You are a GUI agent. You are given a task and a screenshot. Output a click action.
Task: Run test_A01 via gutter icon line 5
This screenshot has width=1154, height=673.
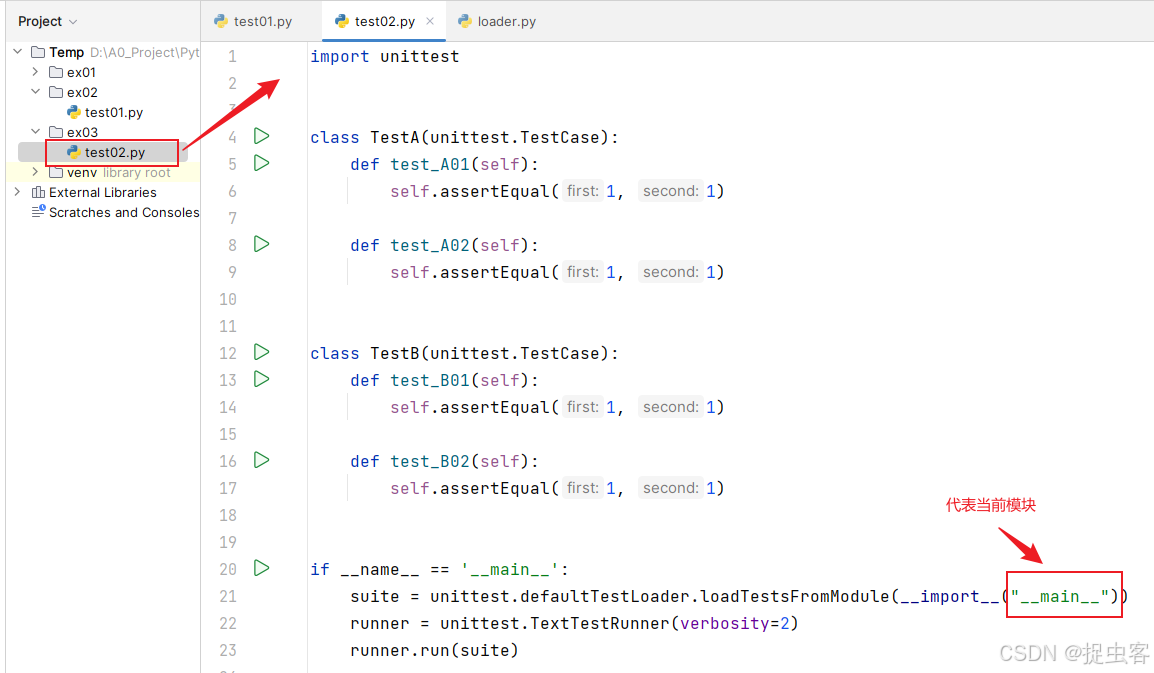click(x=261, y=163)
